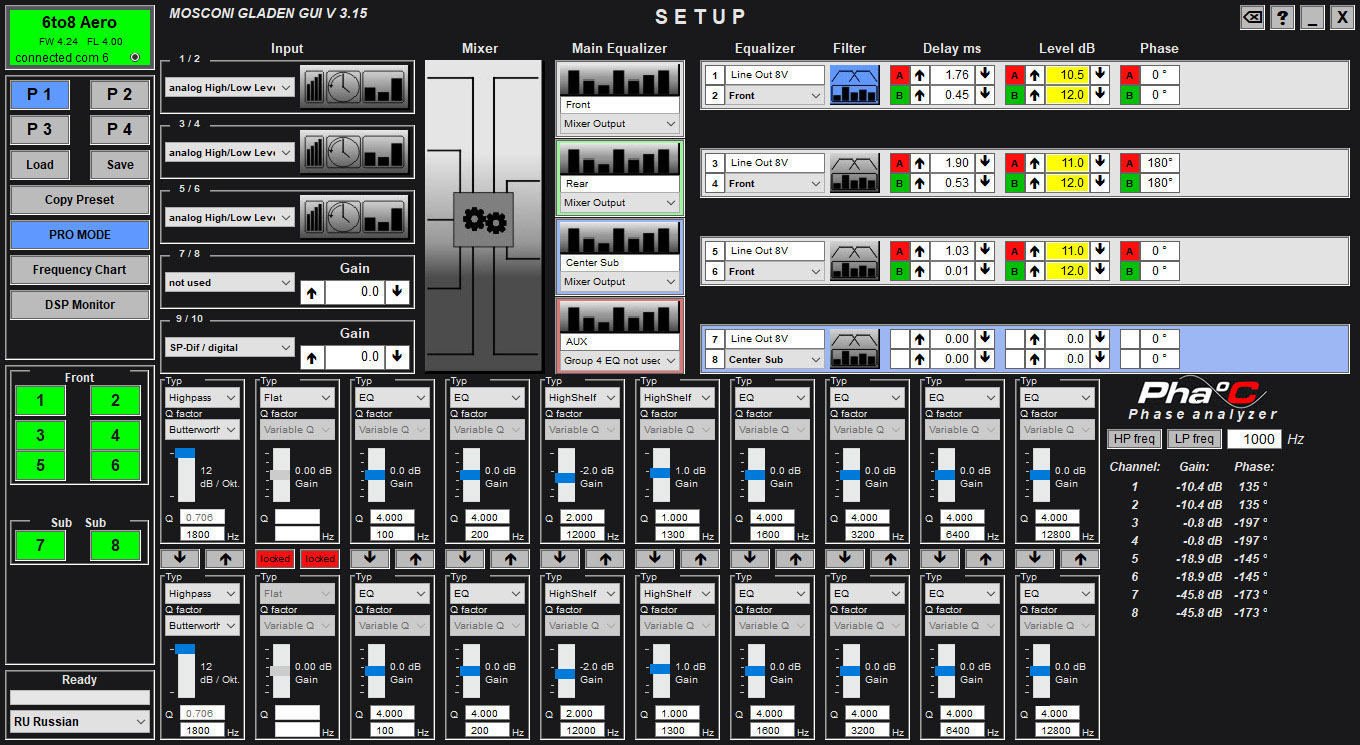1360x745 pixels.
Task: Lower level 10.5 dB with down arrow
Action: [1100, 75]
